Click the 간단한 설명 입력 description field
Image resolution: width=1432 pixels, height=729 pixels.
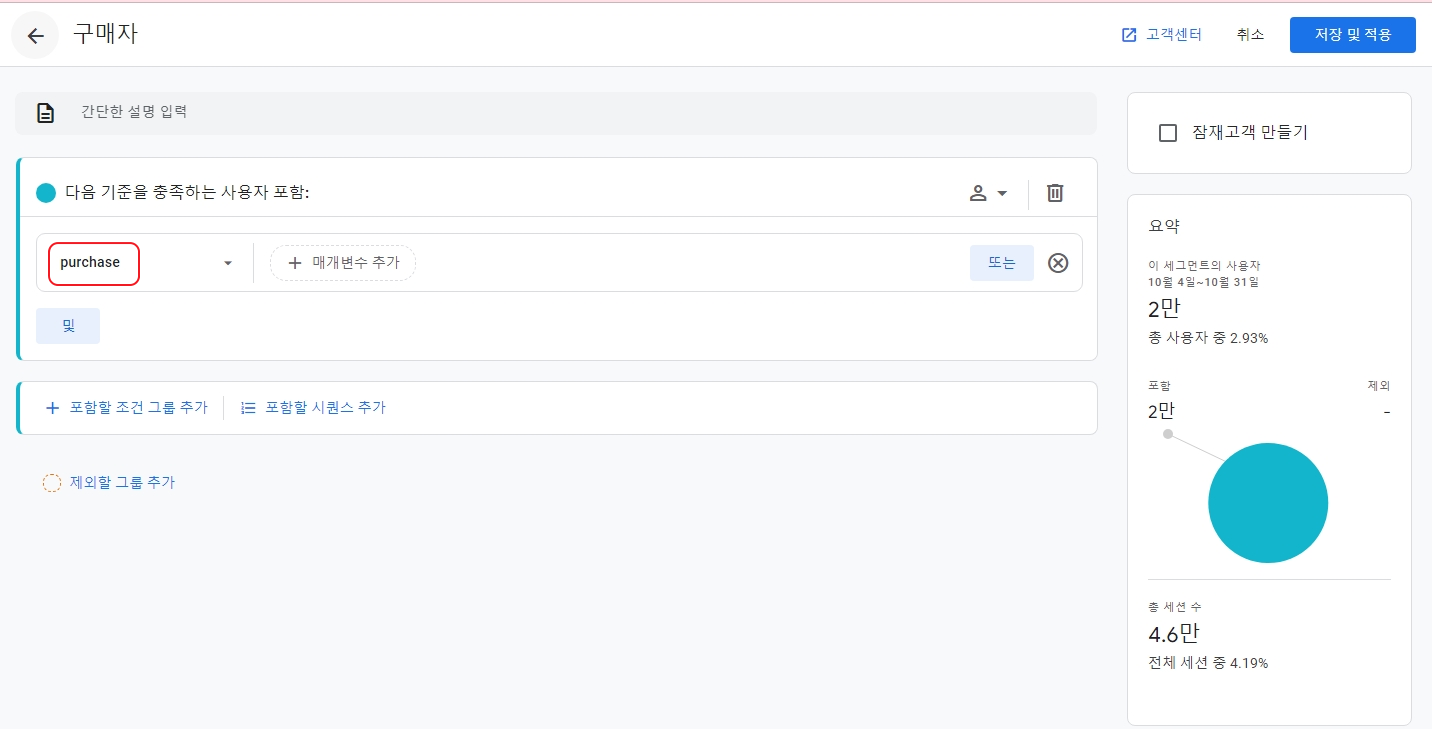556,113
